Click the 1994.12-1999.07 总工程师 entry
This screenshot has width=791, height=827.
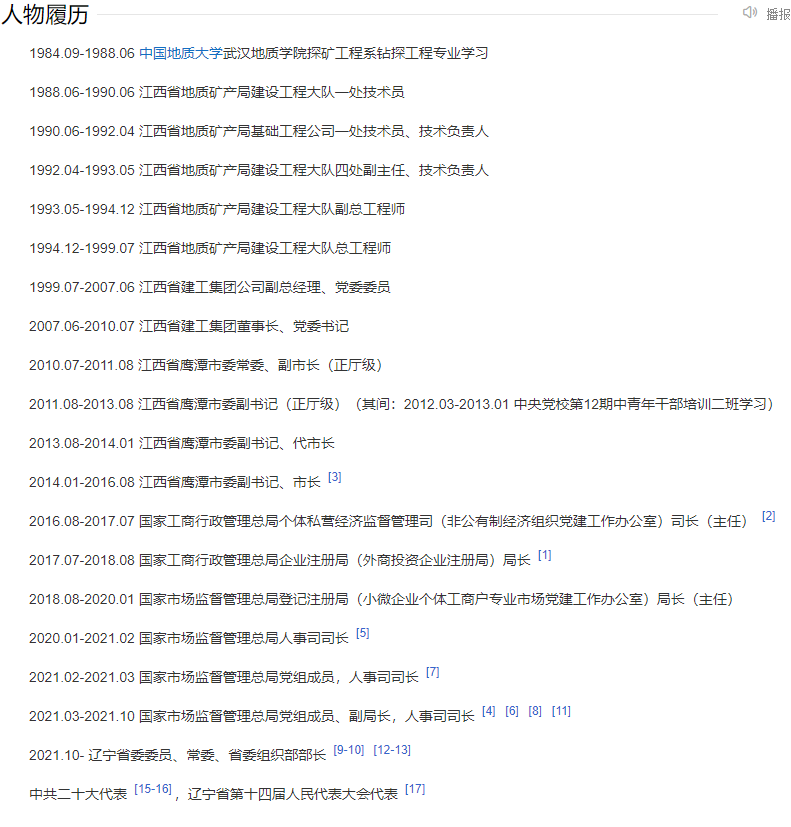click(x=210, y=248)
